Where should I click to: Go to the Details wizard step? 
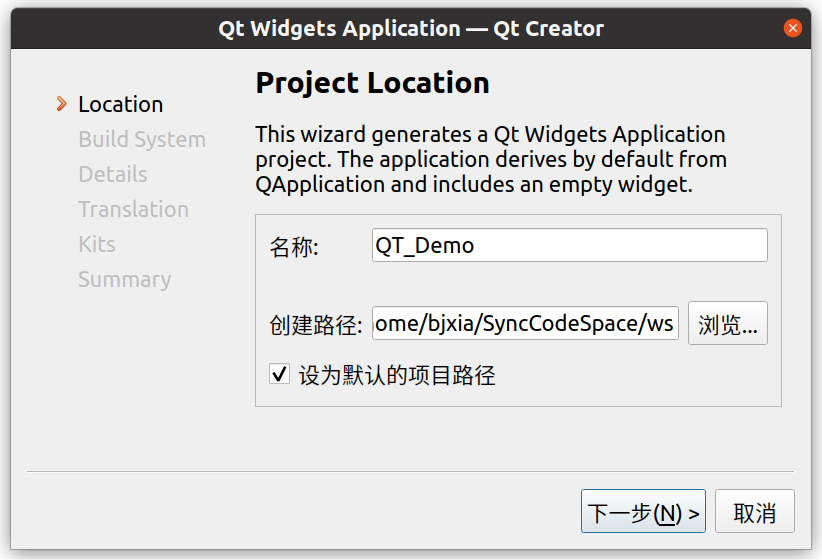[x=113, y=174]
